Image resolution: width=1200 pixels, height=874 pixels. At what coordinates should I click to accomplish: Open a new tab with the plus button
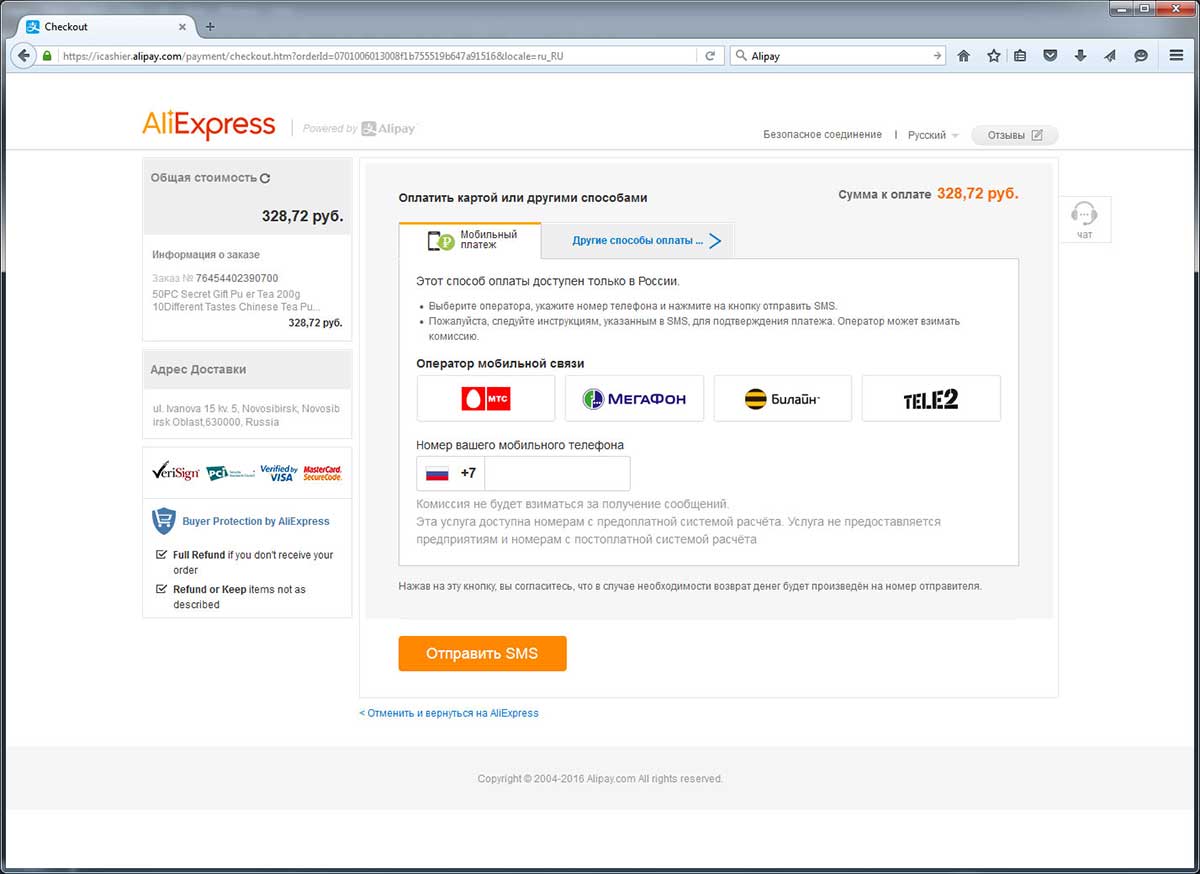[210, 27]
